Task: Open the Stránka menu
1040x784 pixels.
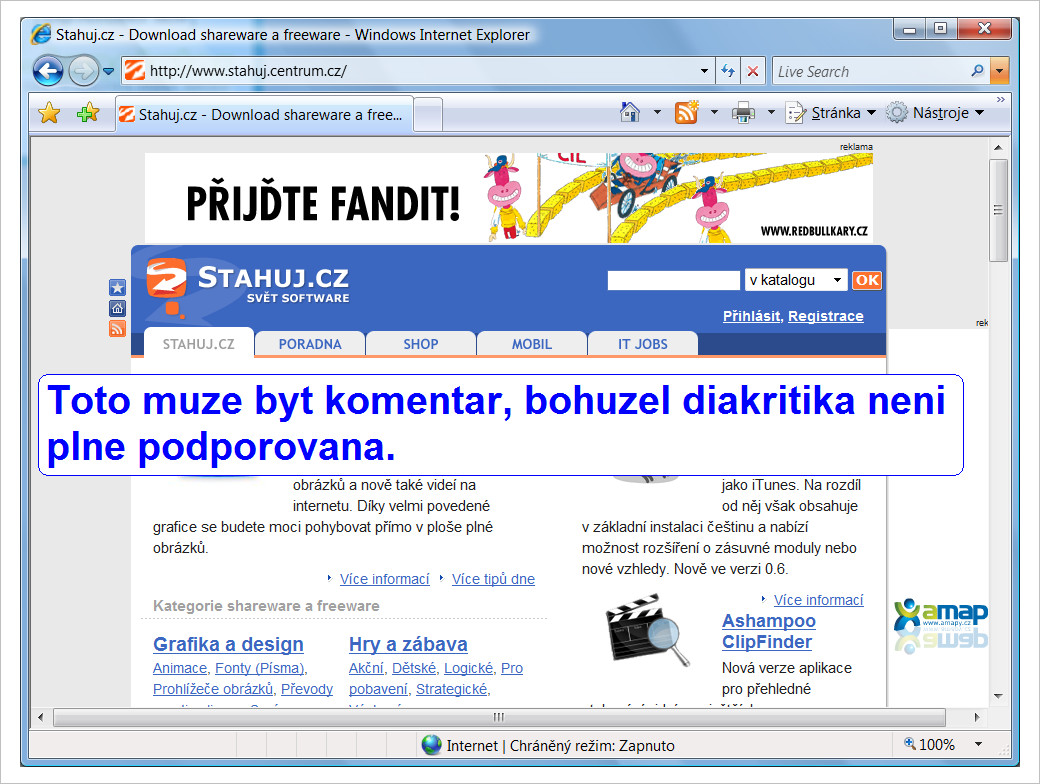Action: [831, 113]
